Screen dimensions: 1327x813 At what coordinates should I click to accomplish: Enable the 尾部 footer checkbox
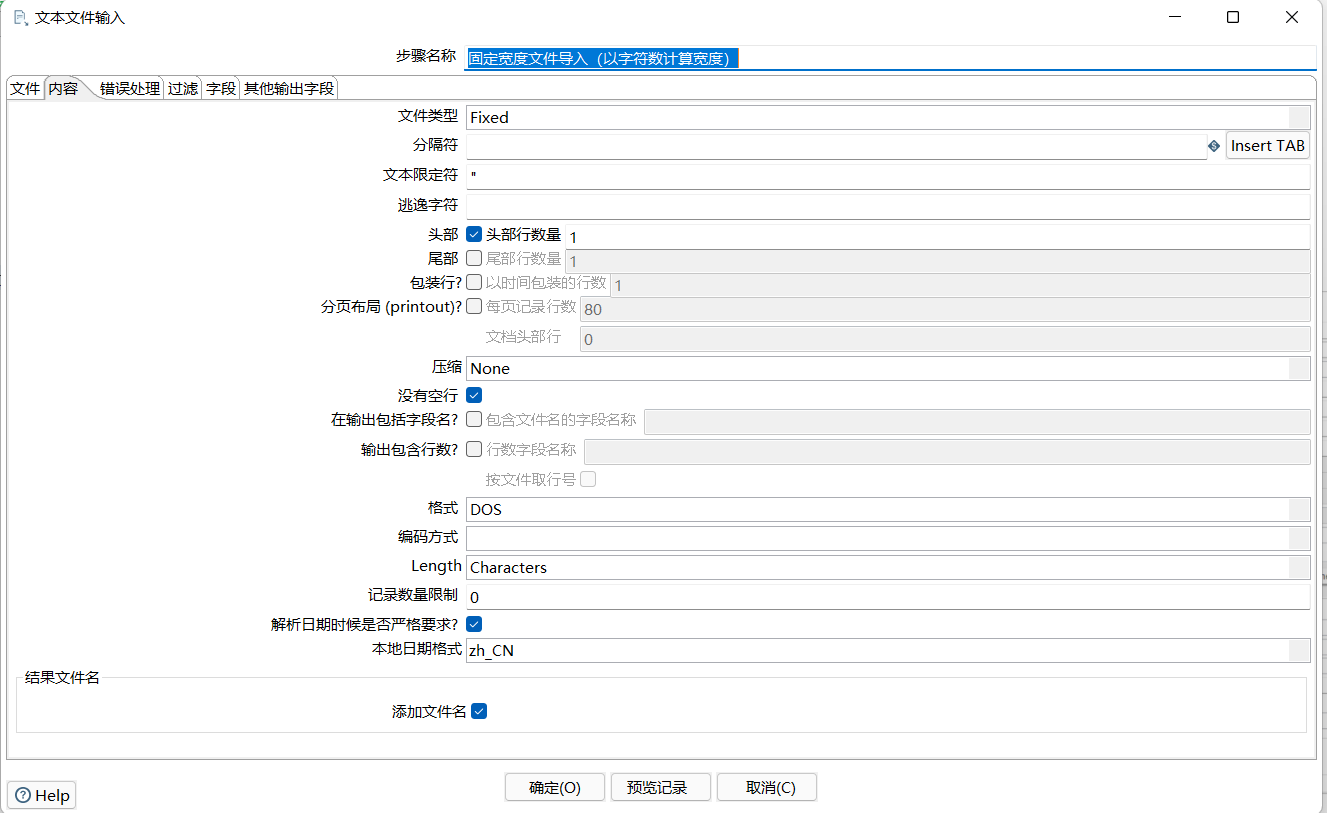tap(474, 258)
